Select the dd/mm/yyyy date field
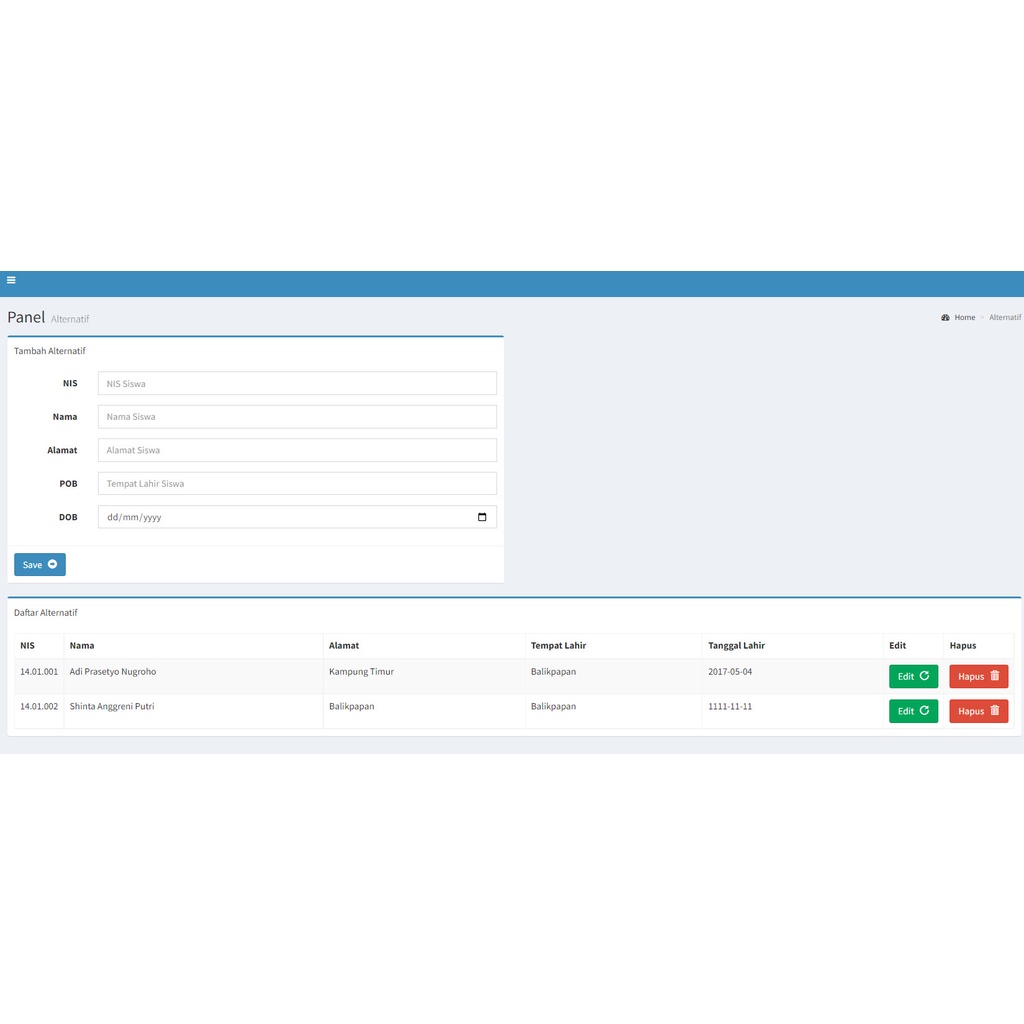Screen dimensions: 1024x1024 coord(297,517)
